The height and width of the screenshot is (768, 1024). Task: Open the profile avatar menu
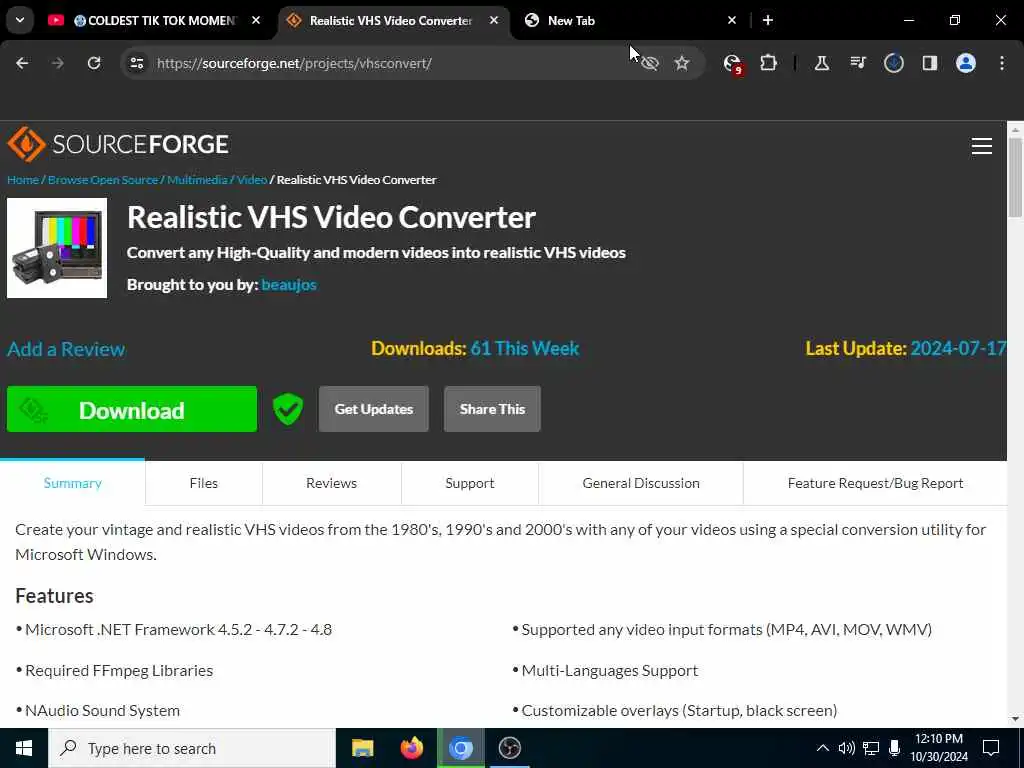click(x=966, y=63)
